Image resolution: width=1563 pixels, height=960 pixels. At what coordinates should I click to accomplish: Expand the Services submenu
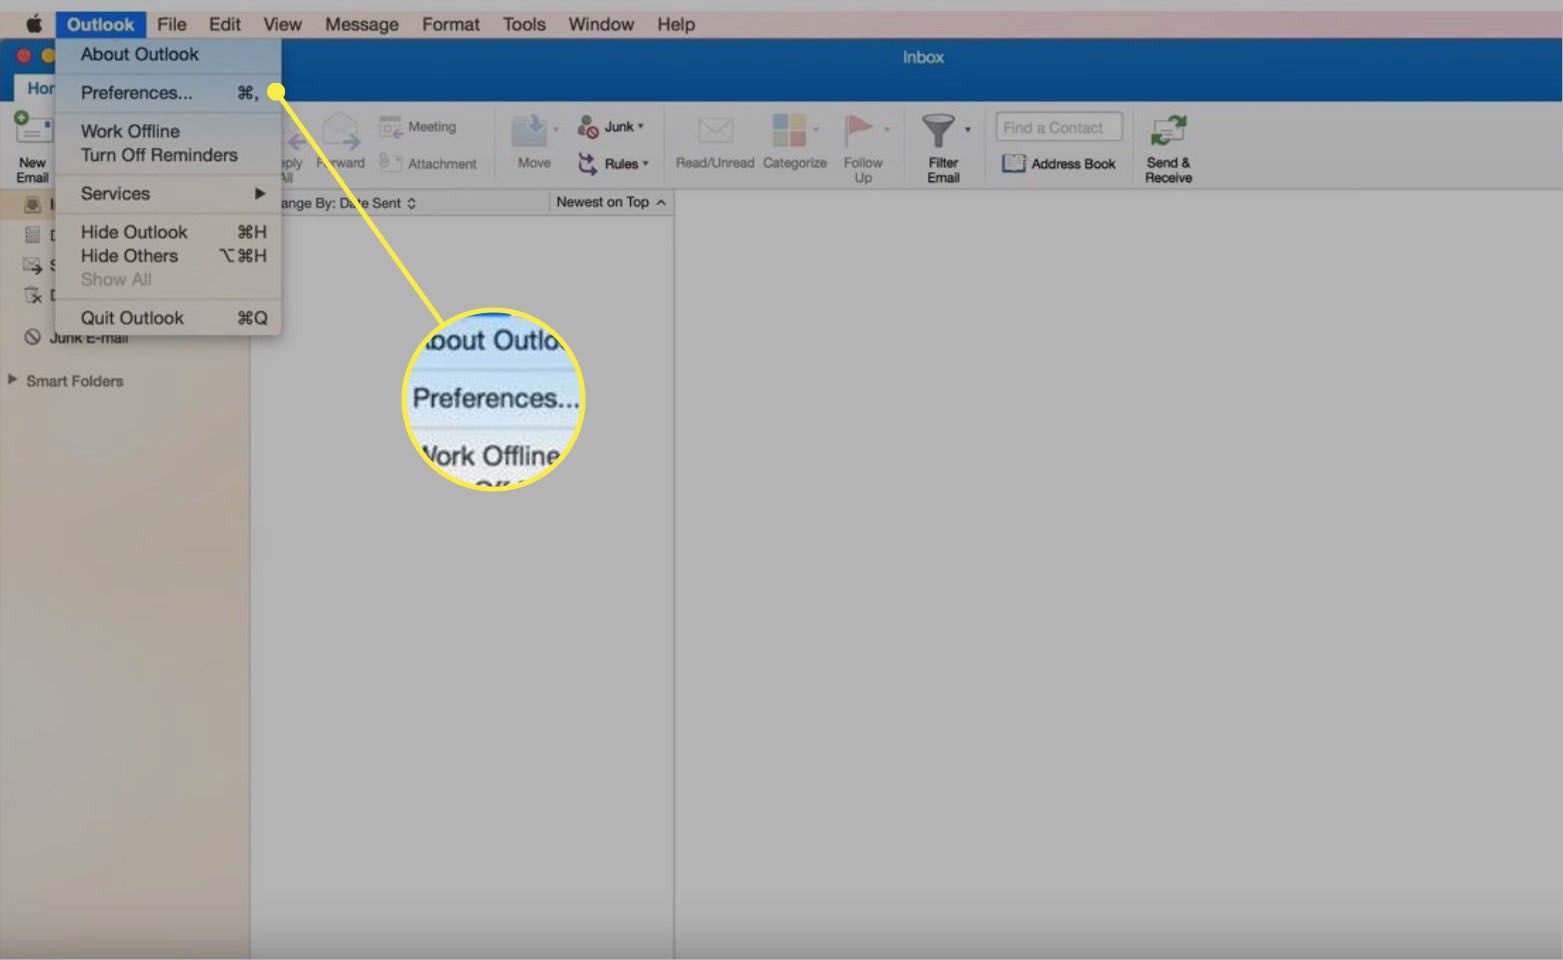pos(168,194)
